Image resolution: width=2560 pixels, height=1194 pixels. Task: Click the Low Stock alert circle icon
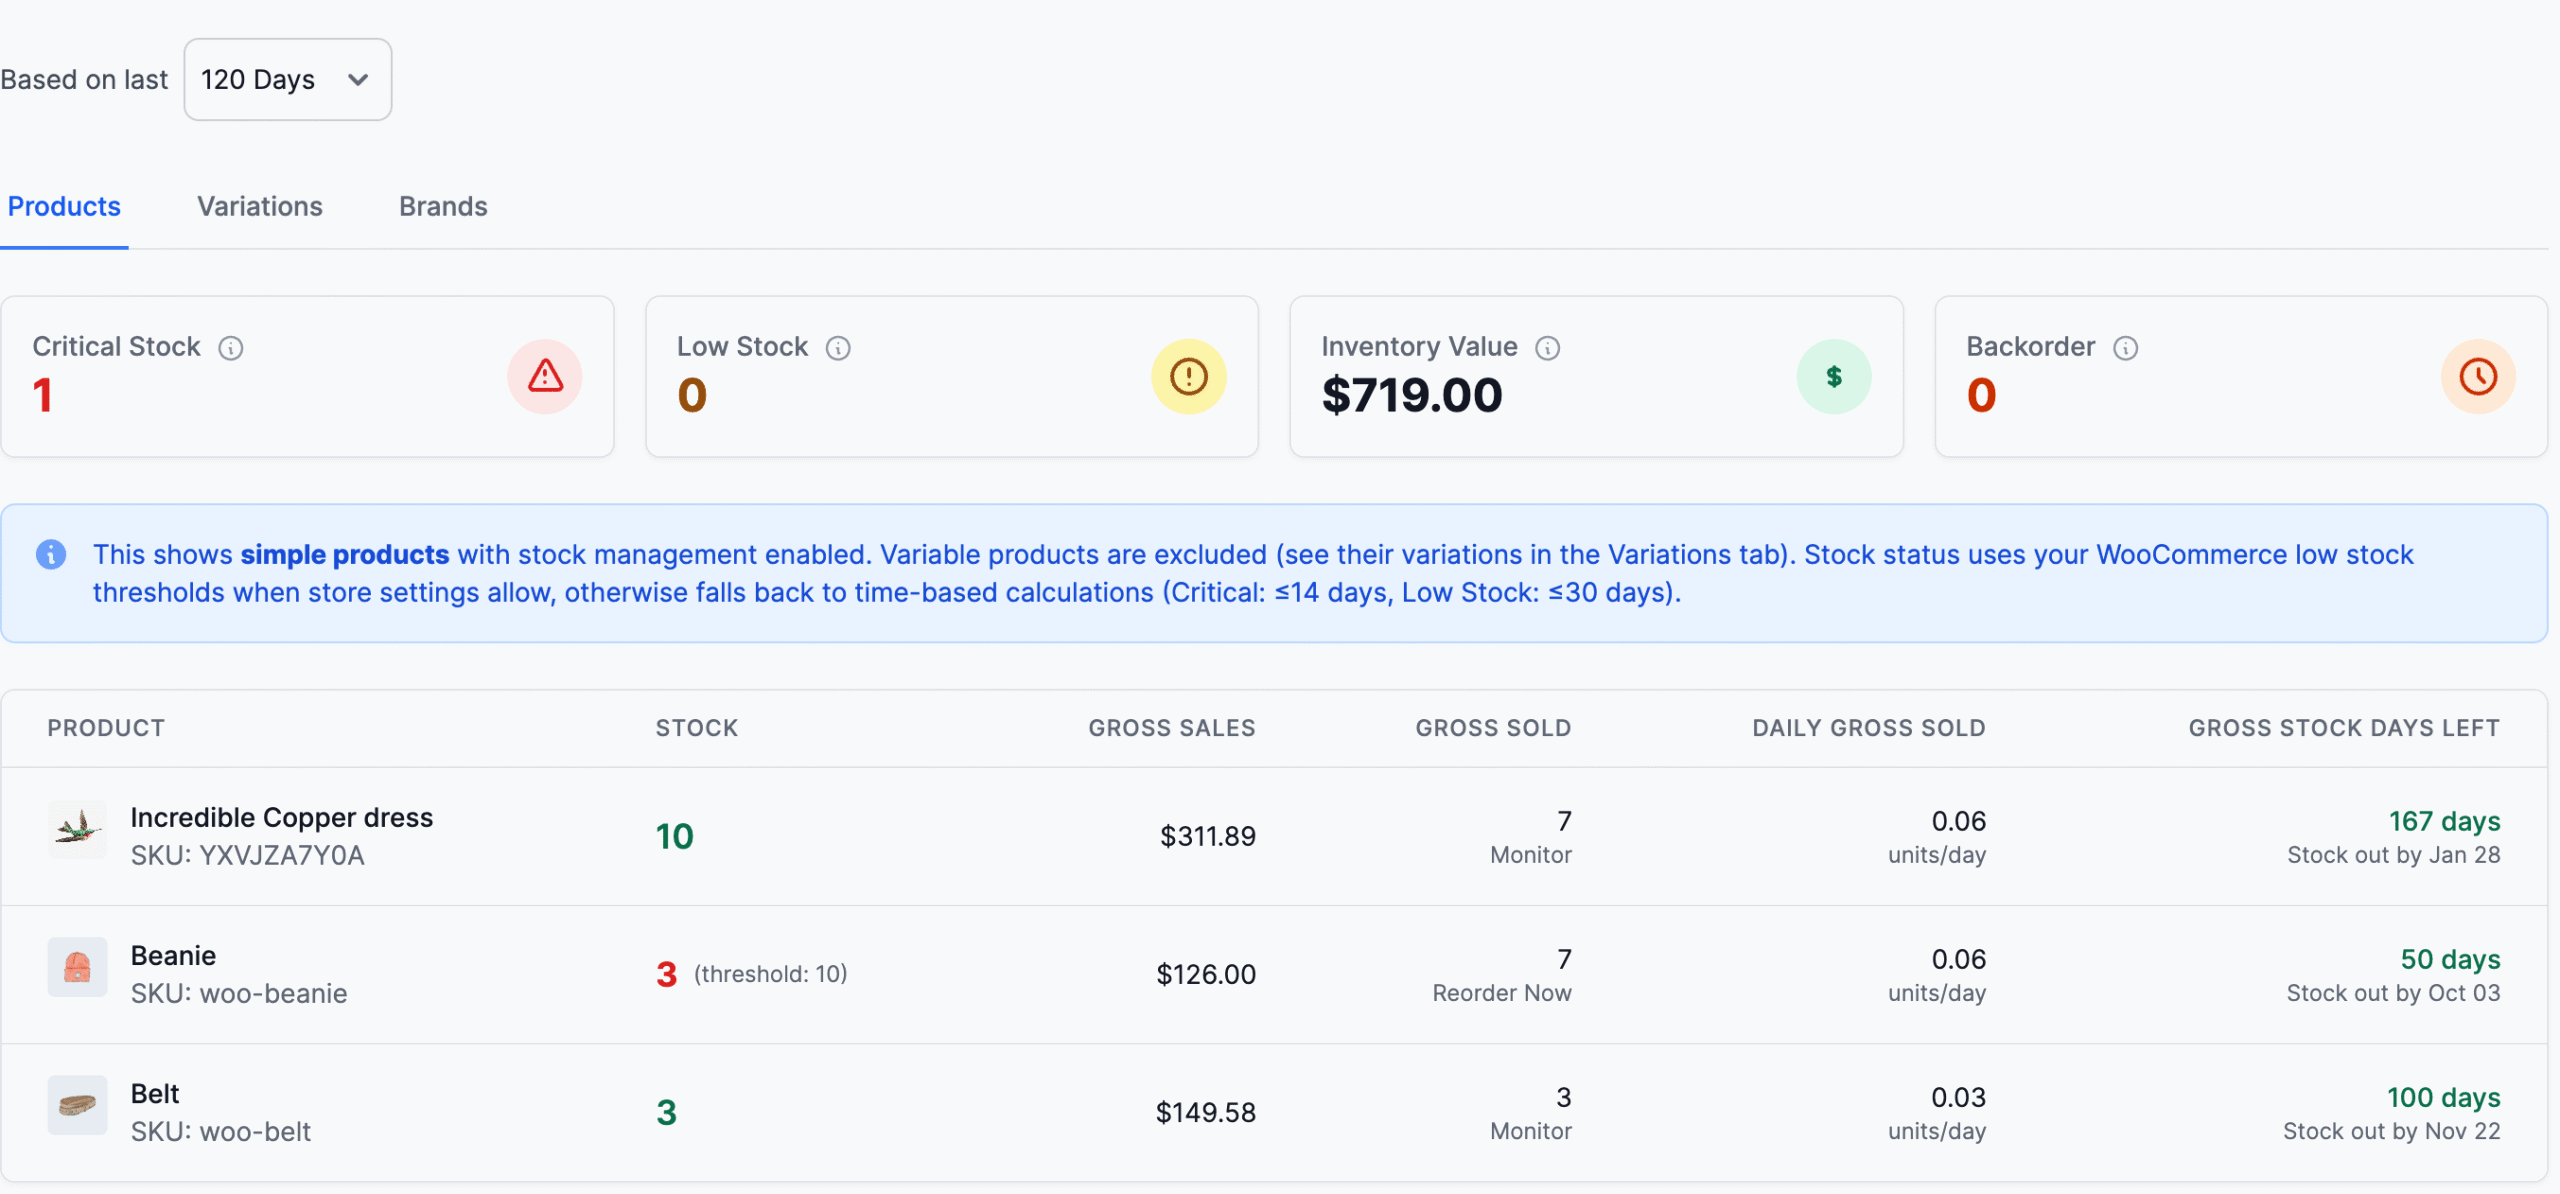1188,377
